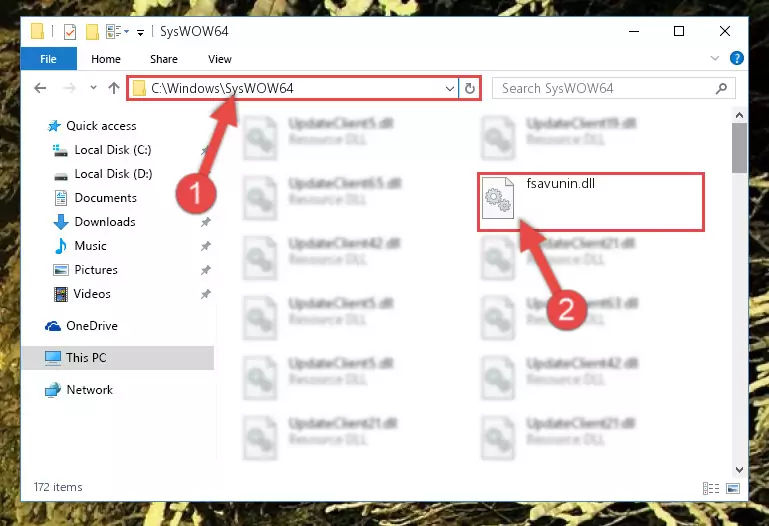Click the title bar folder icon
The image size is (769, 526).
click(x=37, y=31)
